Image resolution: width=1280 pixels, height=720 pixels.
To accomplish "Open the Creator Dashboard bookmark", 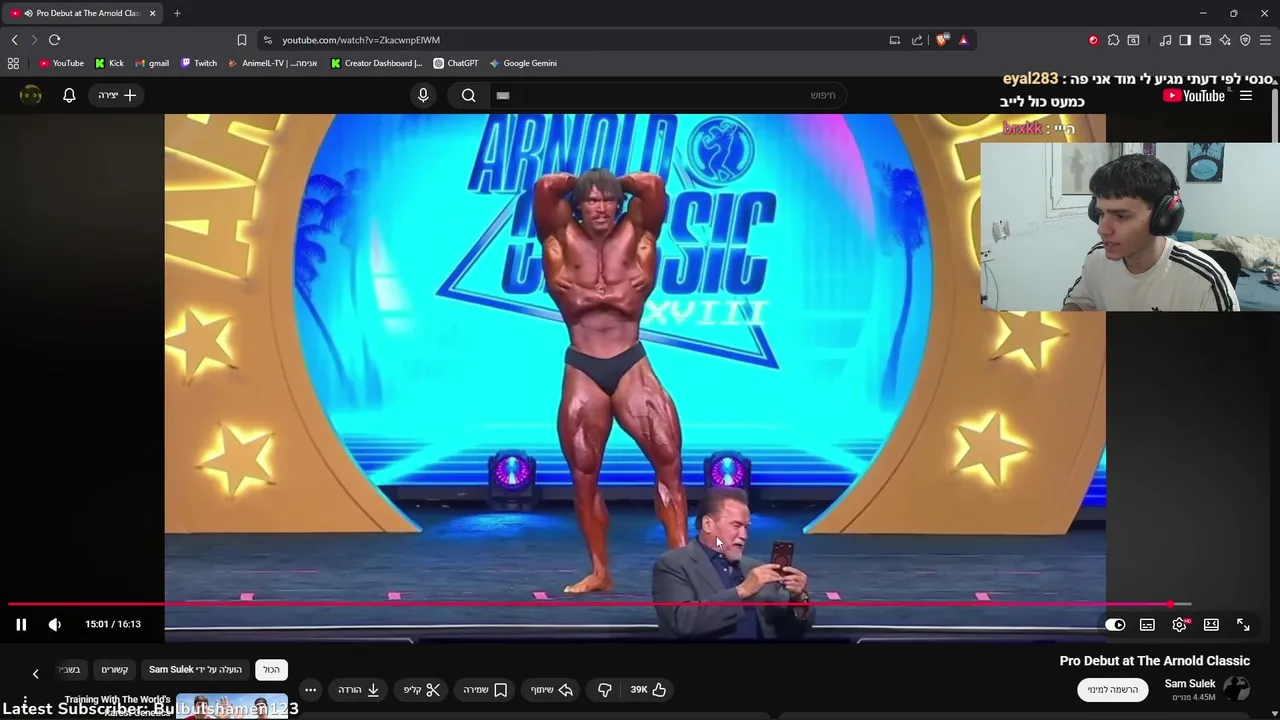I will click(377, 63).
